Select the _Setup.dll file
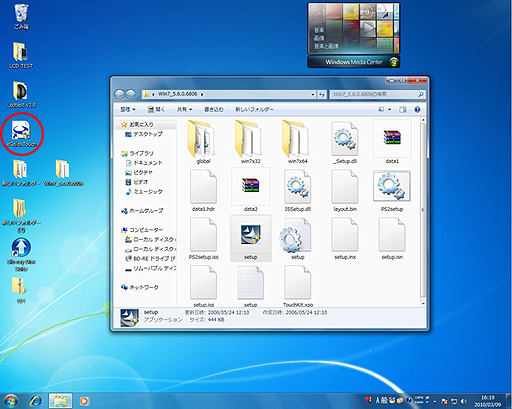512x409 pixels. coord(345,142)
